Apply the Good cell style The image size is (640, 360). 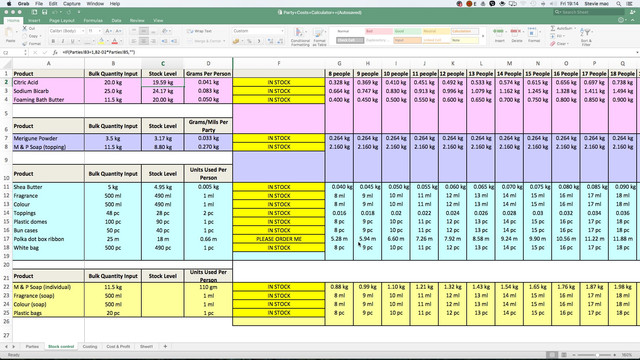(x=407, y=31)
